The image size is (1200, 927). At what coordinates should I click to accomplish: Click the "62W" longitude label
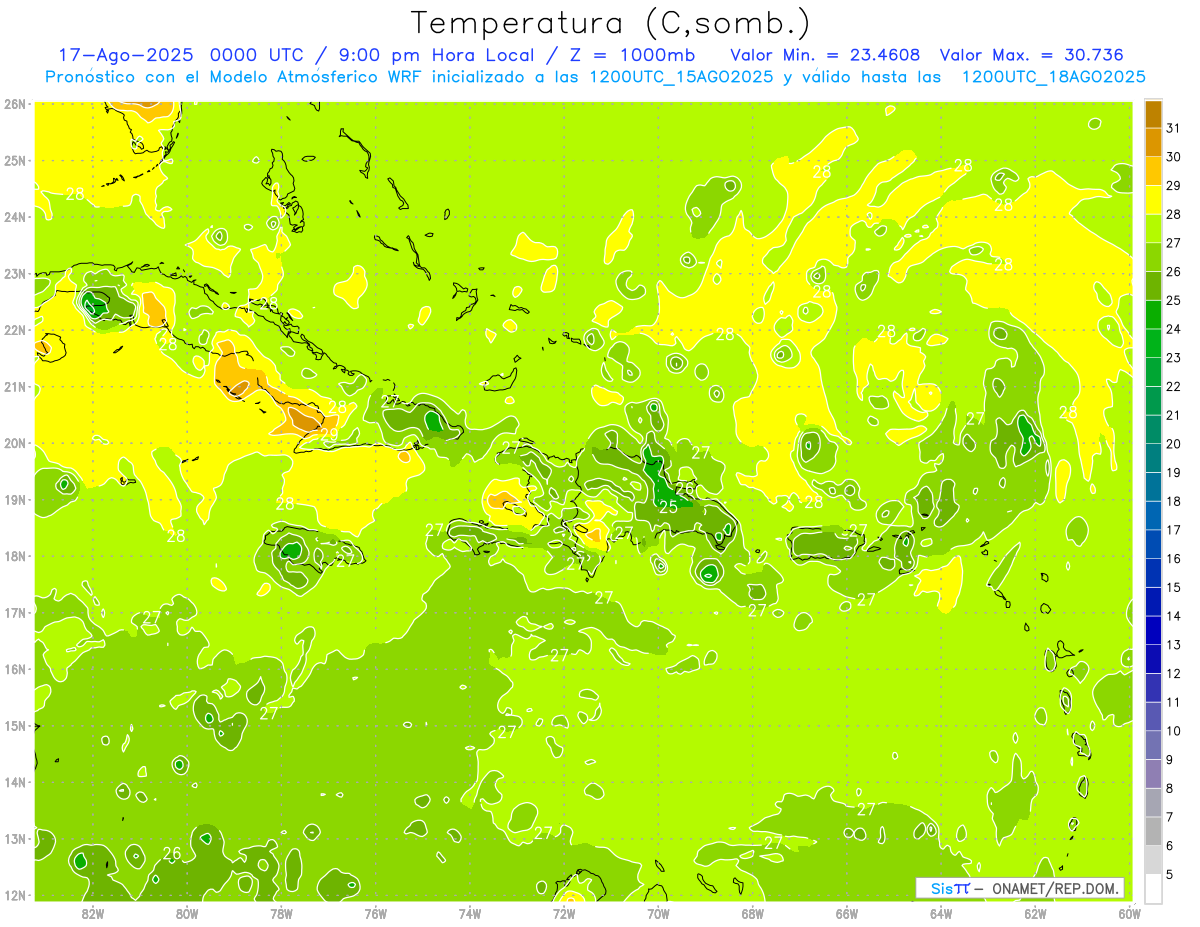click(1035, 913)
